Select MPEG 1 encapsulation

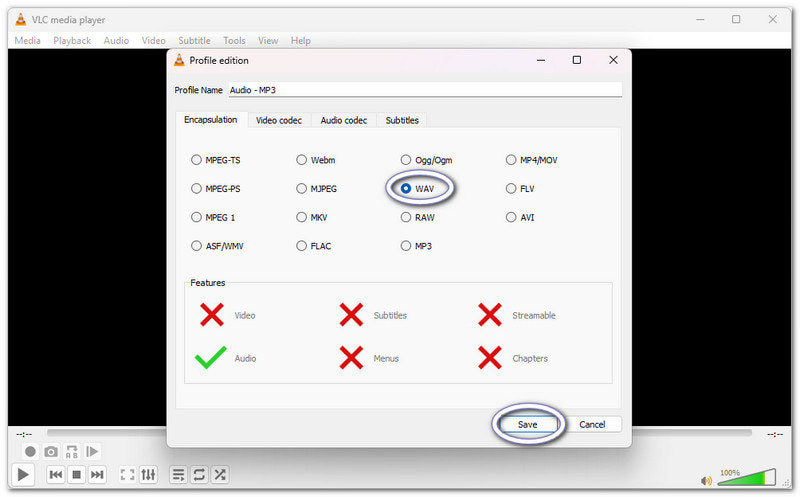click(213, 217)
